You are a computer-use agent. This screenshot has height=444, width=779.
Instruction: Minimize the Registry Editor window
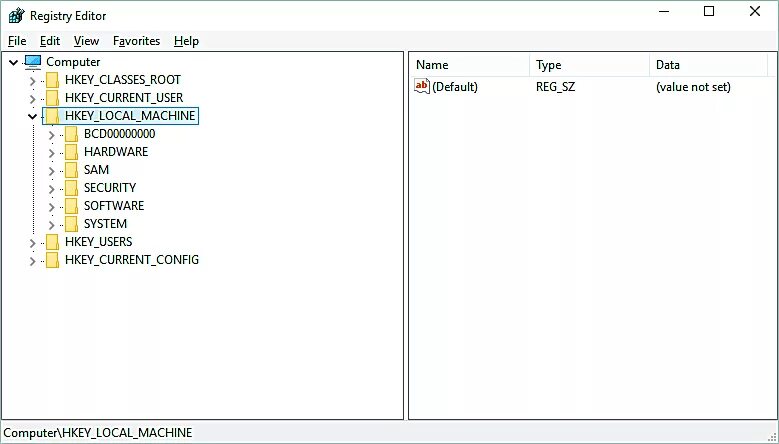click(x=664, y=11)
